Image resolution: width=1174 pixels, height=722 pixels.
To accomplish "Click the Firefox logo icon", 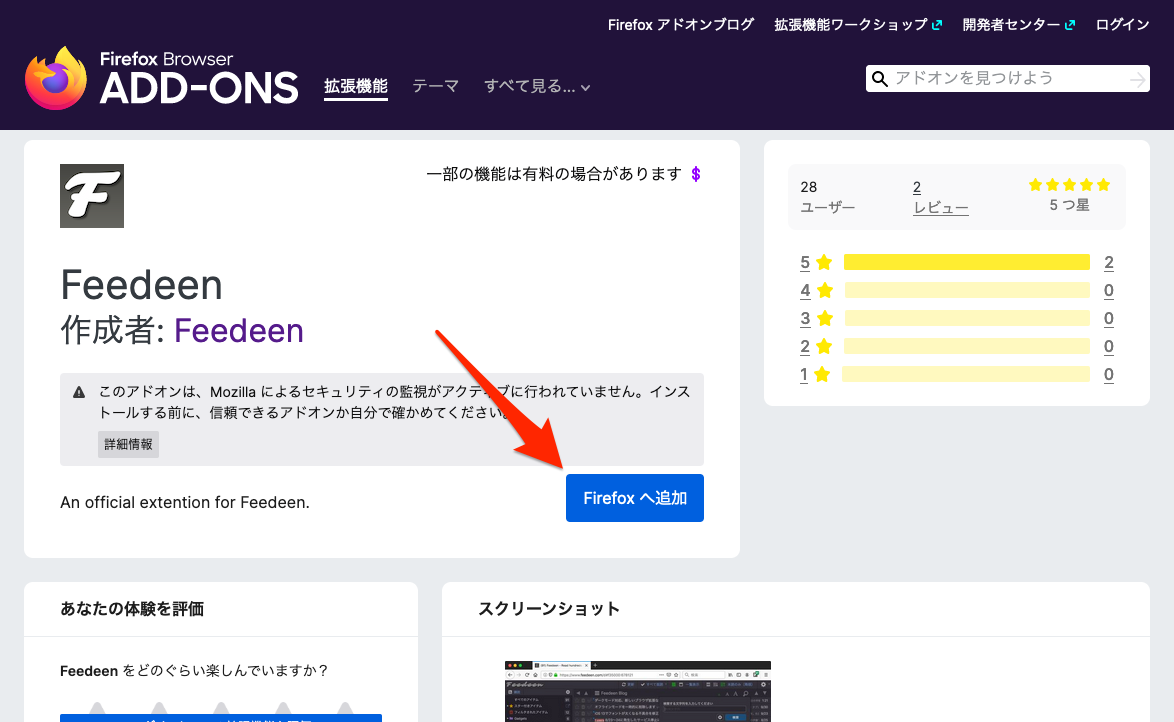I will click(x=56, y=77).
